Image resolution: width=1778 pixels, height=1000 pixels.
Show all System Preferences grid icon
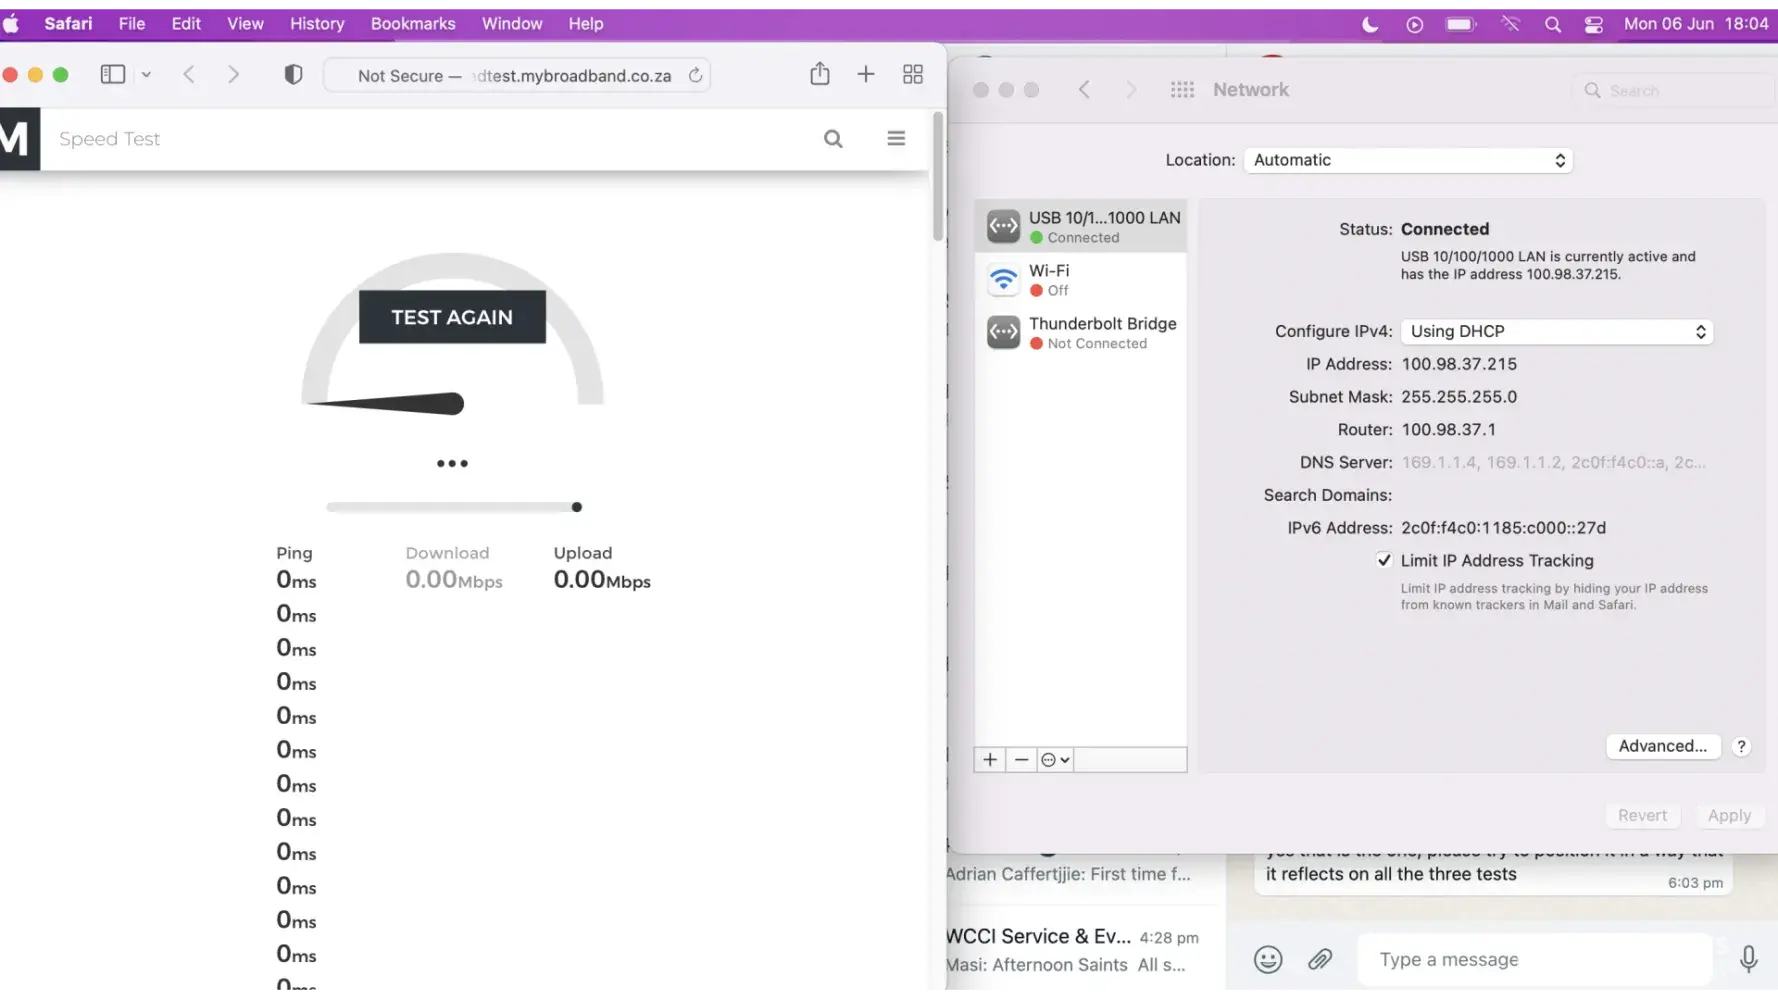point(1182,90)
